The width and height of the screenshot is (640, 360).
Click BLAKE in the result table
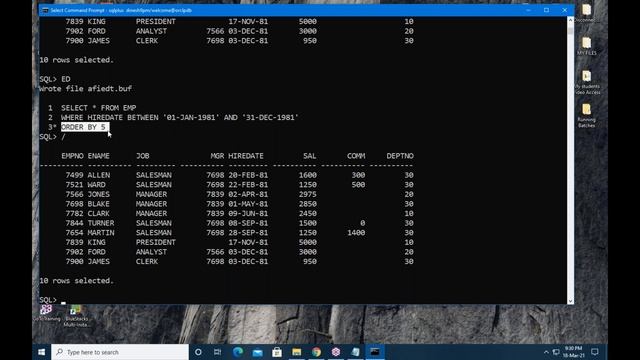pos(98,204)
